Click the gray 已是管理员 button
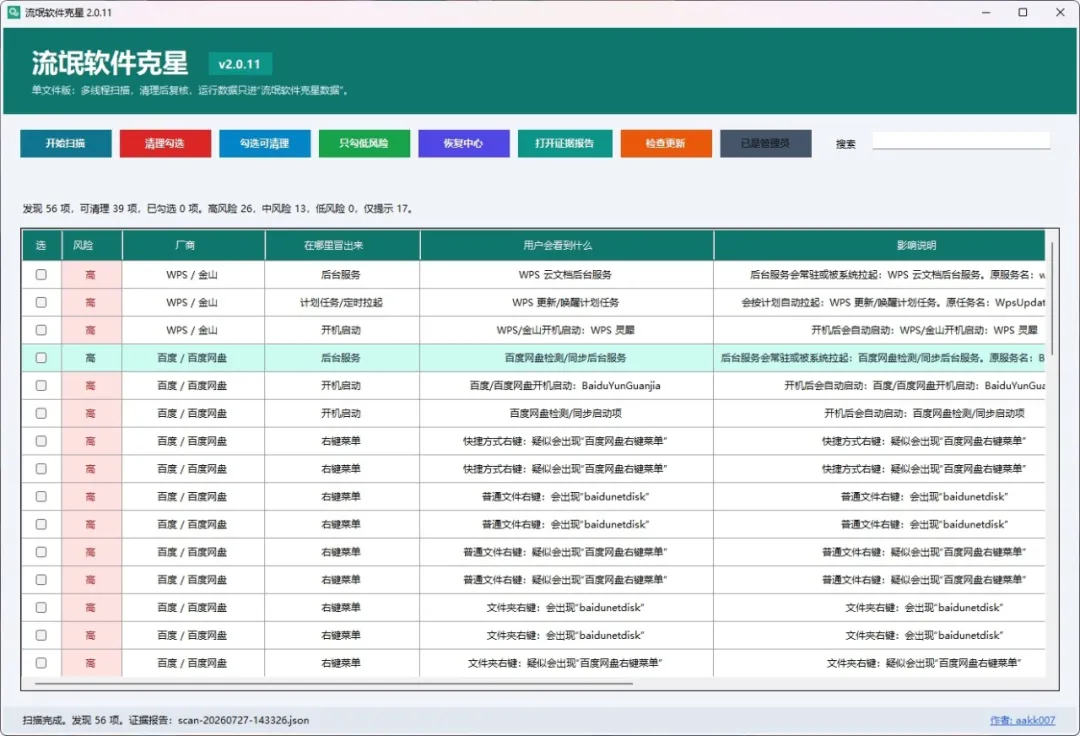The image size is (1080, 736). (x=765, y=143)
